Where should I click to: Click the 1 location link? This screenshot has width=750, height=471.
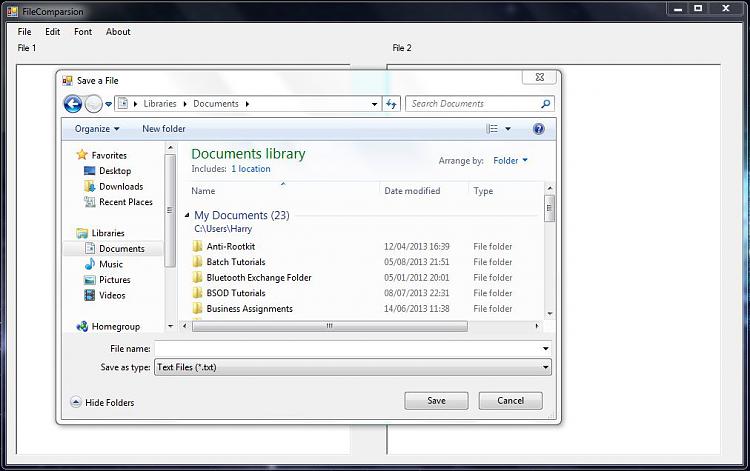[251, 169]
